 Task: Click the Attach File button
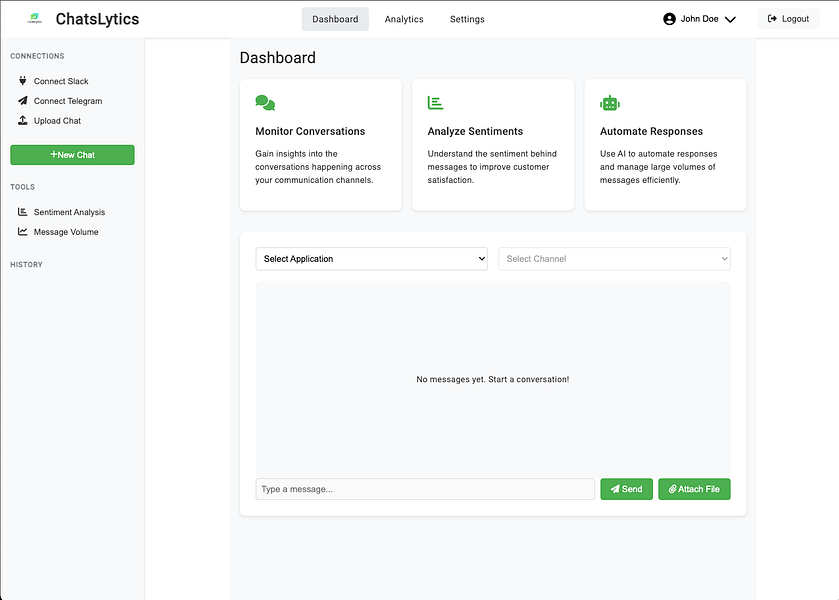pyautogui.click(x=695, y=489)
